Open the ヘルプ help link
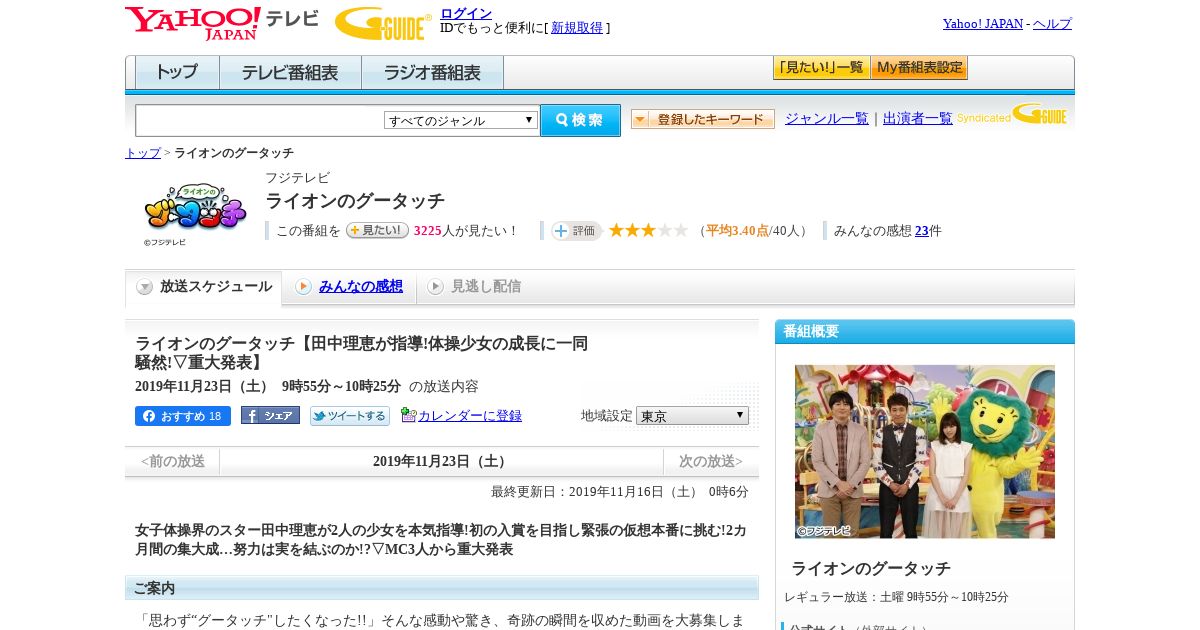 [1052, 23]
